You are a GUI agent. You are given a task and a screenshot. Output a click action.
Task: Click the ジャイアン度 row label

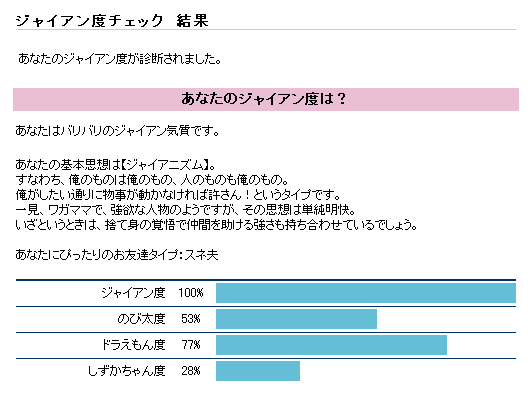click(133, 293)
